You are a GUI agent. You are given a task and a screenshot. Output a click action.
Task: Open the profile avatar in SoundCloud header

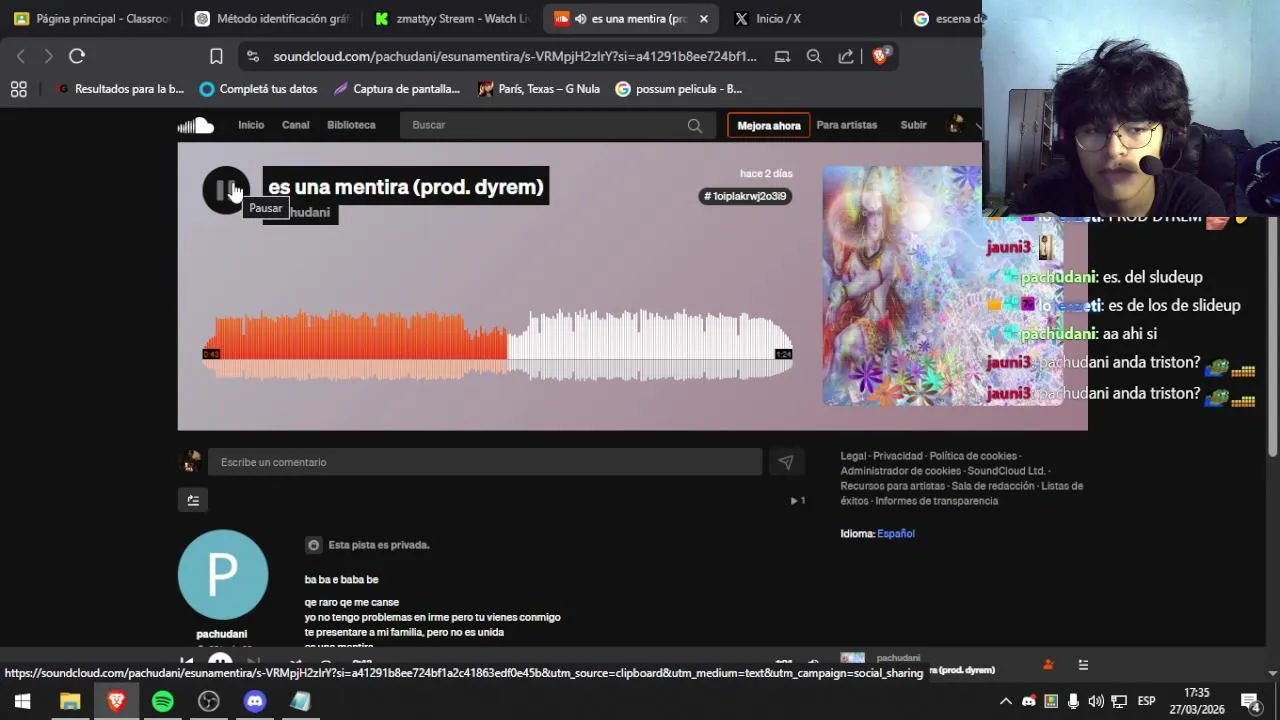pyautogui.click(x=956, y=125)
